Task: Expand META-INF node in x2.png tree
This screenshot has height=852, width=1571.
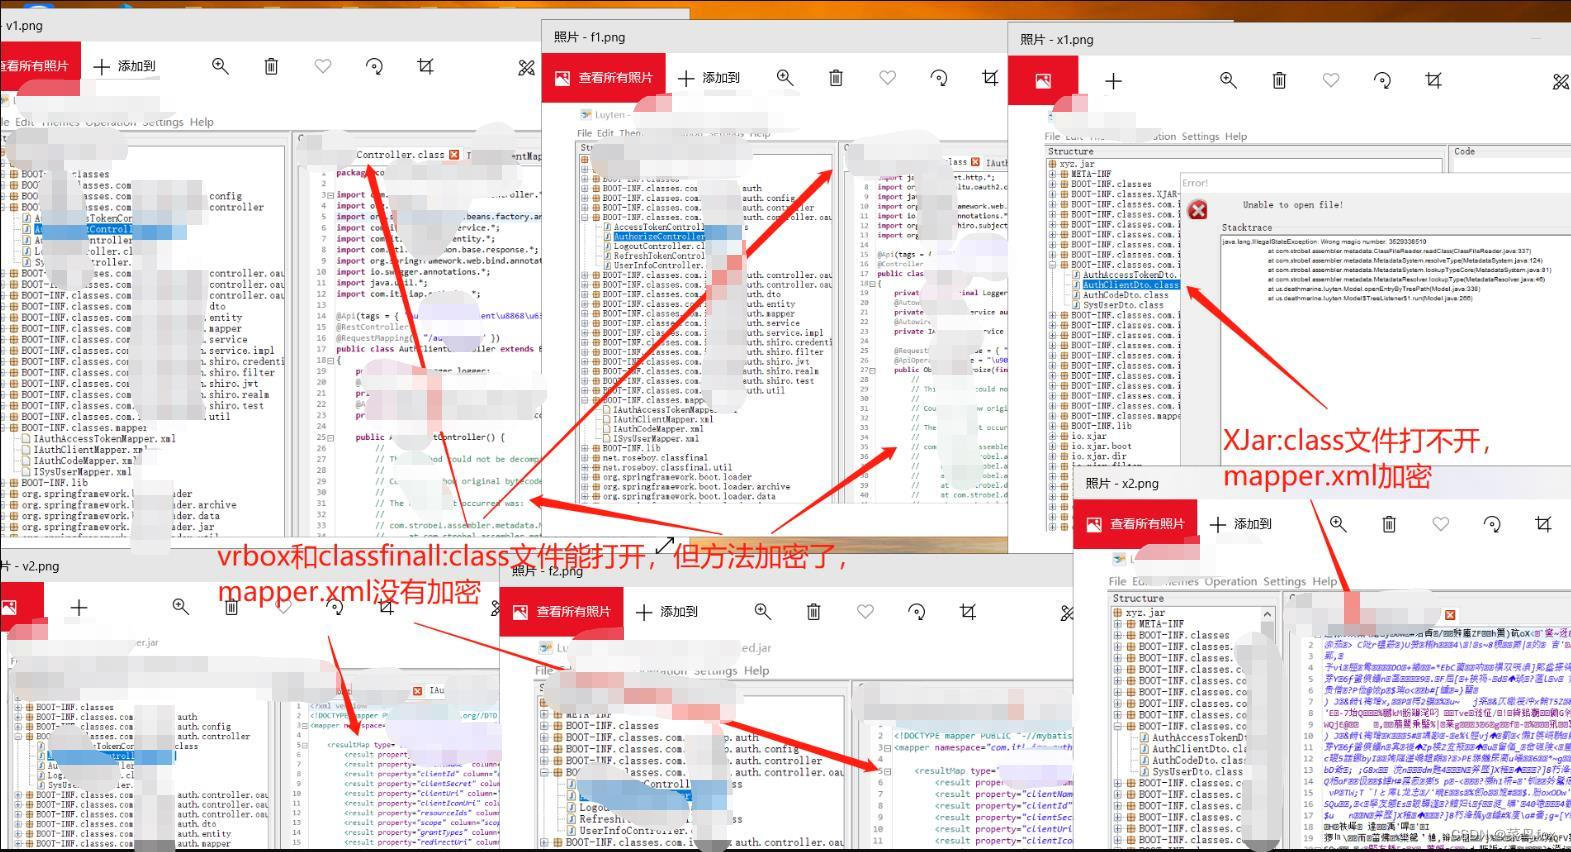Action: point(1118,623)
